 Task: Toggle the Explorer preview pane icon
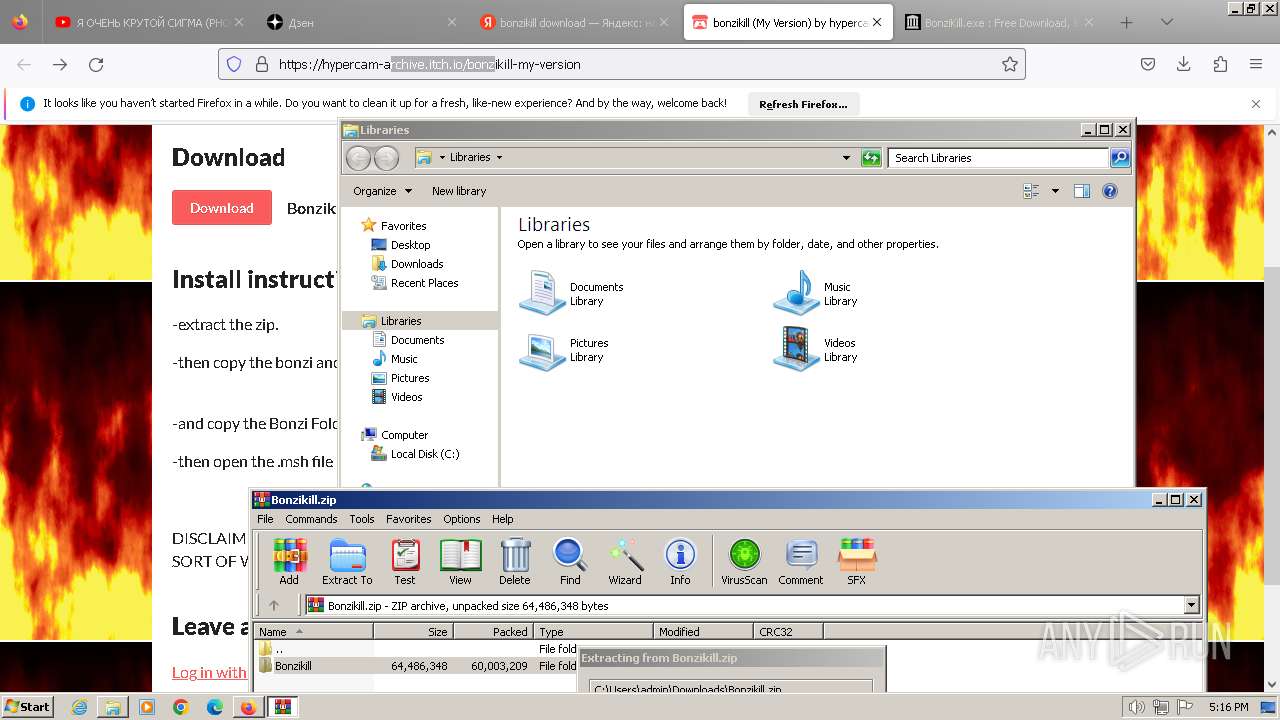(x=1081, y=191)
